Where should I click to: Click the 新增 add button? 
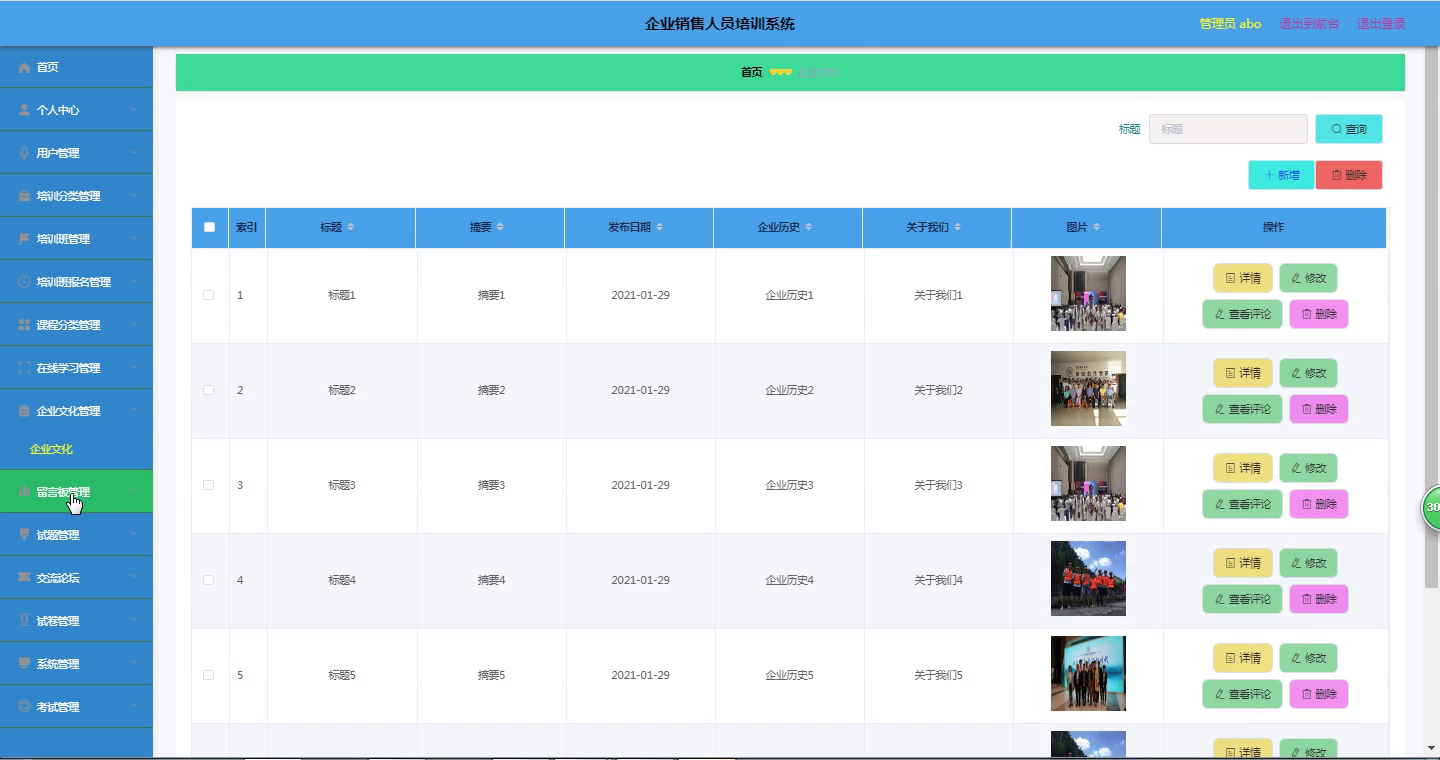pos(1281,175)
